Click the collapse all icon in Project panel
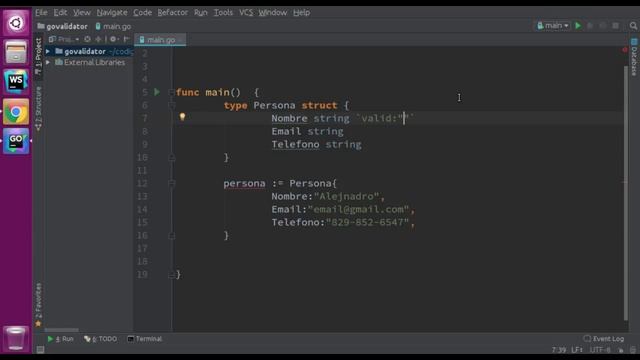 (x=98, y=39)
